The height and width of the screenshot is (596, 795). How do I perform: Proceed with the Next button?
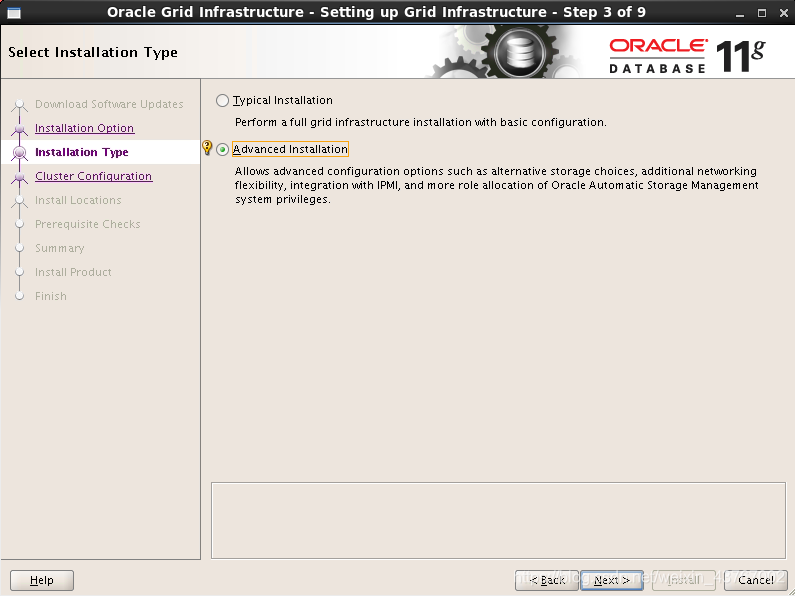coord(612,580)
